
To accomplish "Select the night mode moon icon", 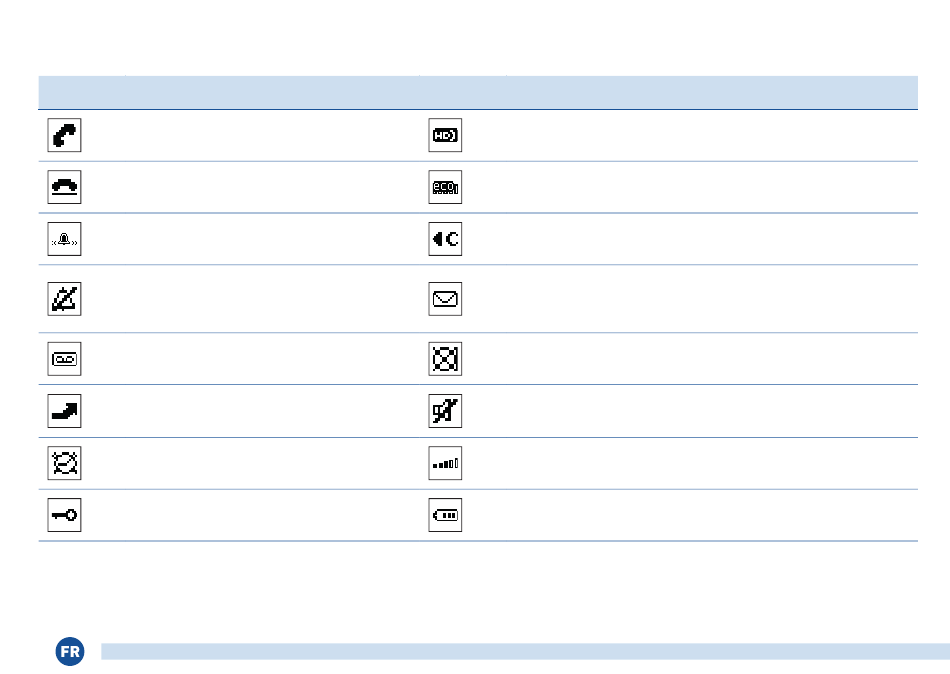I will coord(445,239).
